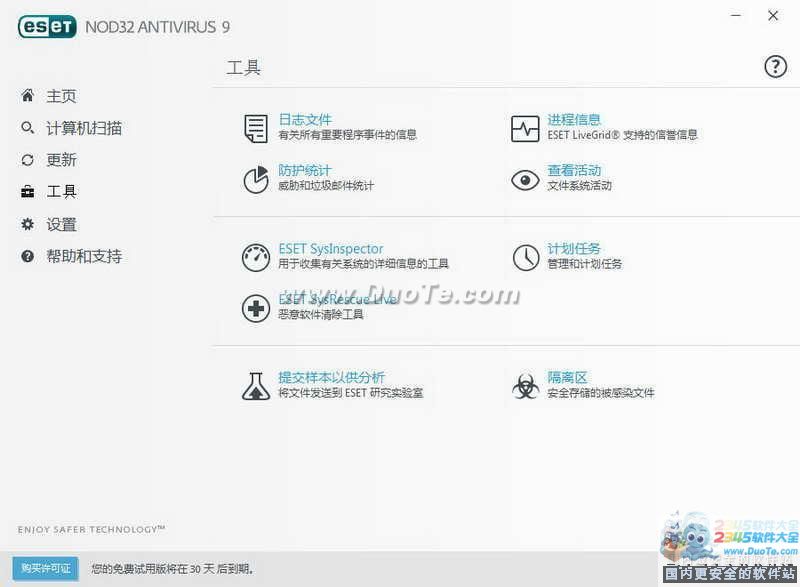
Task: Open the quarantine biohazard icon
Action: click(x=525, y=386)
